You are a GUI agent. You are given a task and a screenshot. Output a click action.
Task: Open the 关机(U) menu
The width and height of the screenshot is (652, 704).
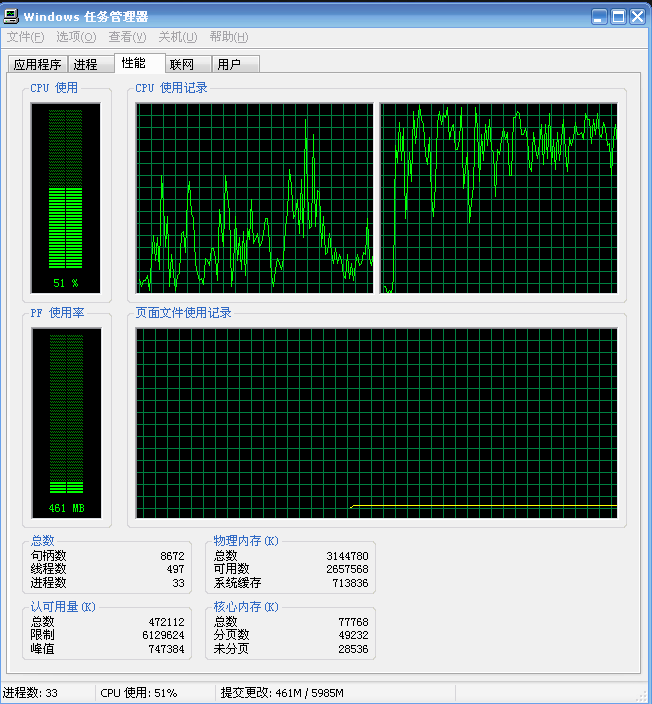tap(178, 37)
